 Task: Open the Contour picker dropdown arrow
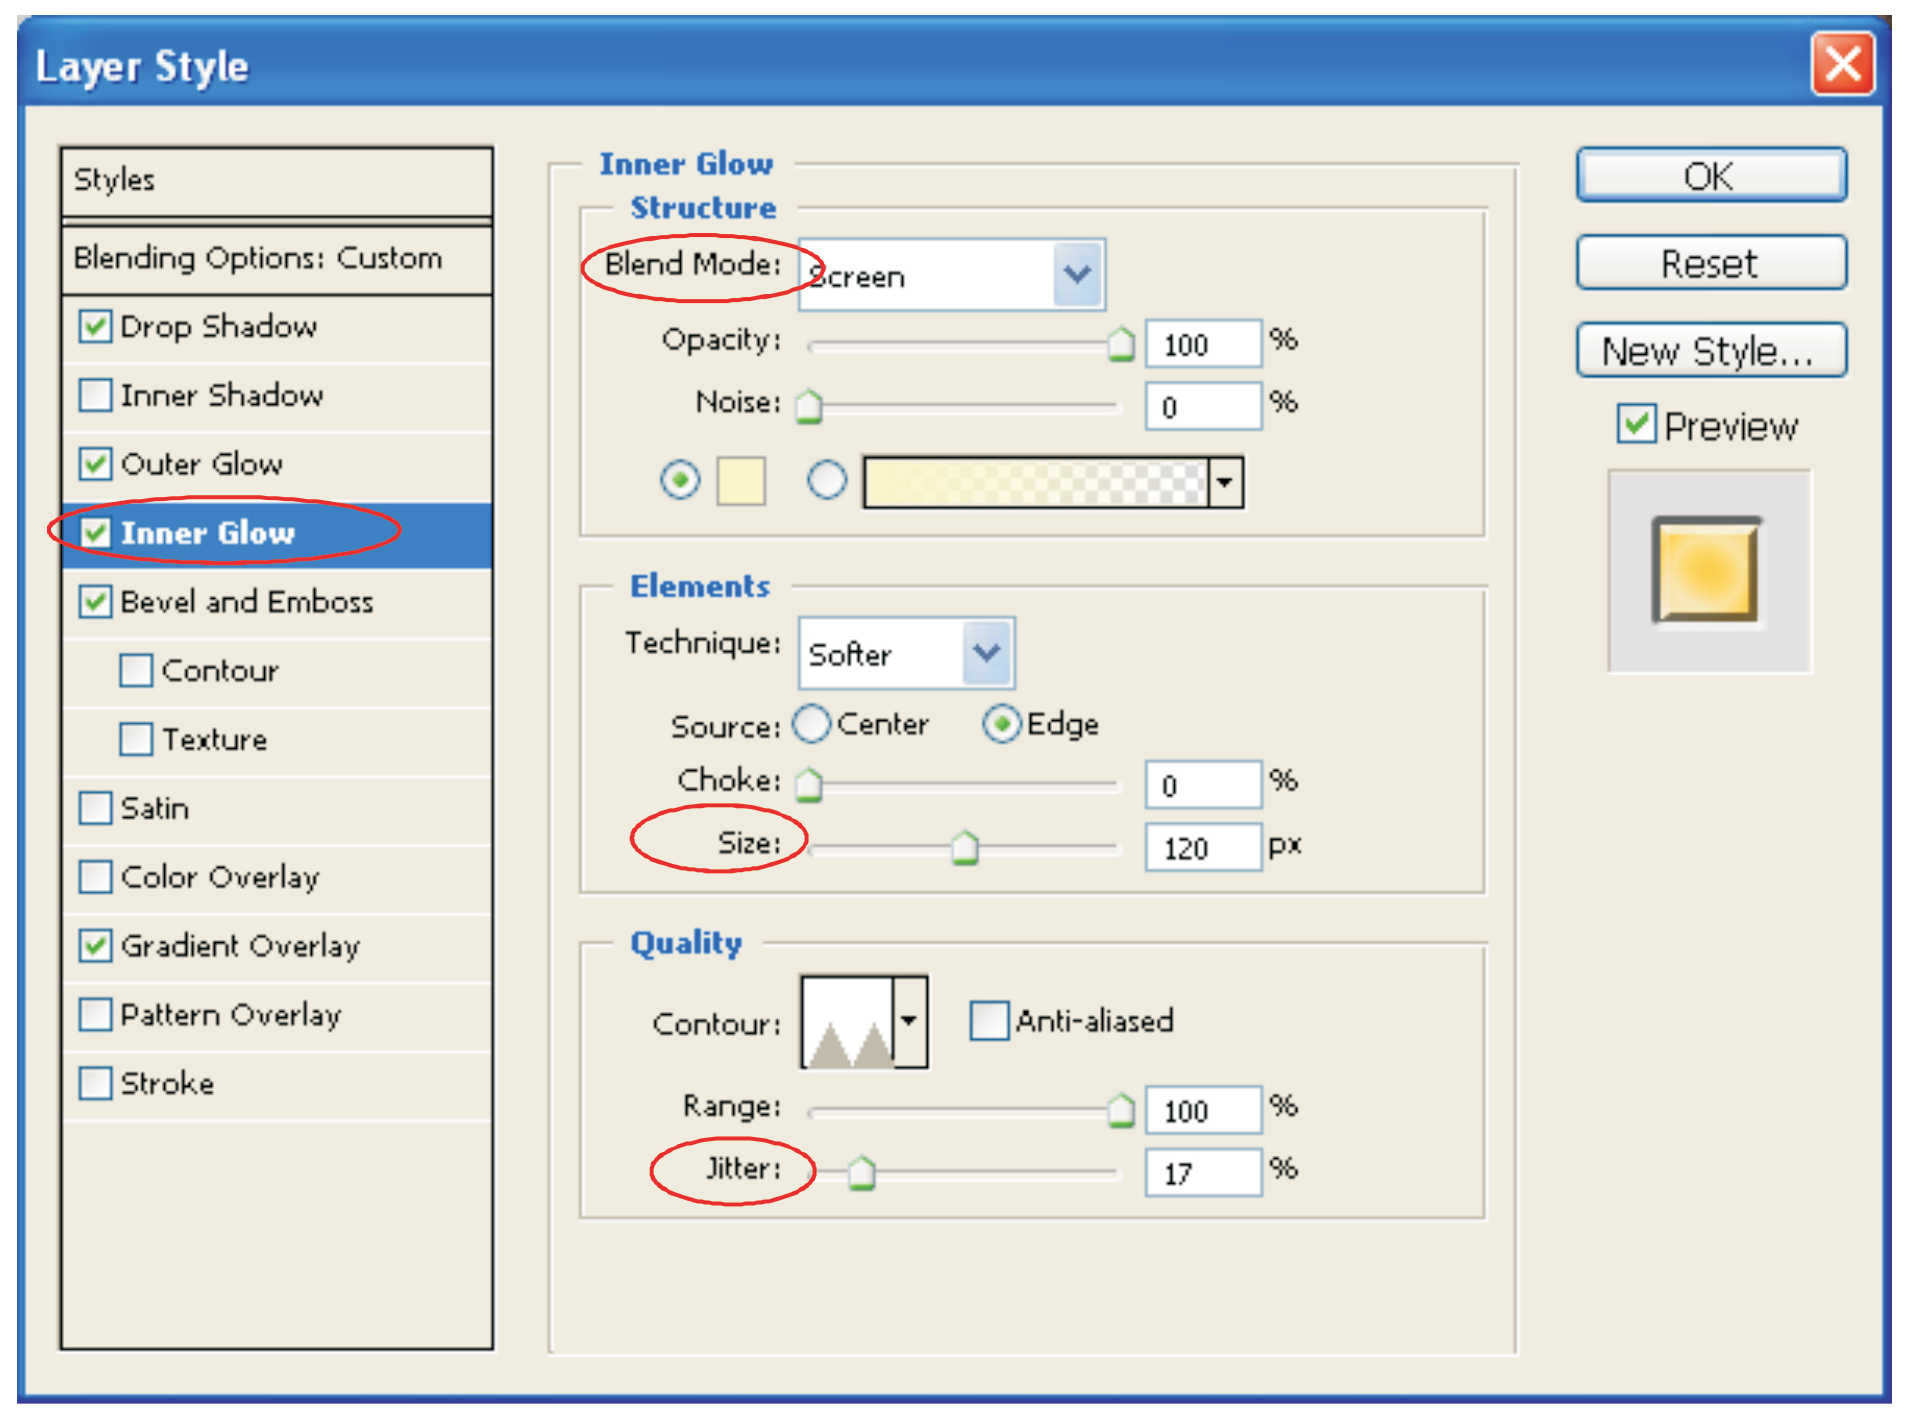(909, 1022)
